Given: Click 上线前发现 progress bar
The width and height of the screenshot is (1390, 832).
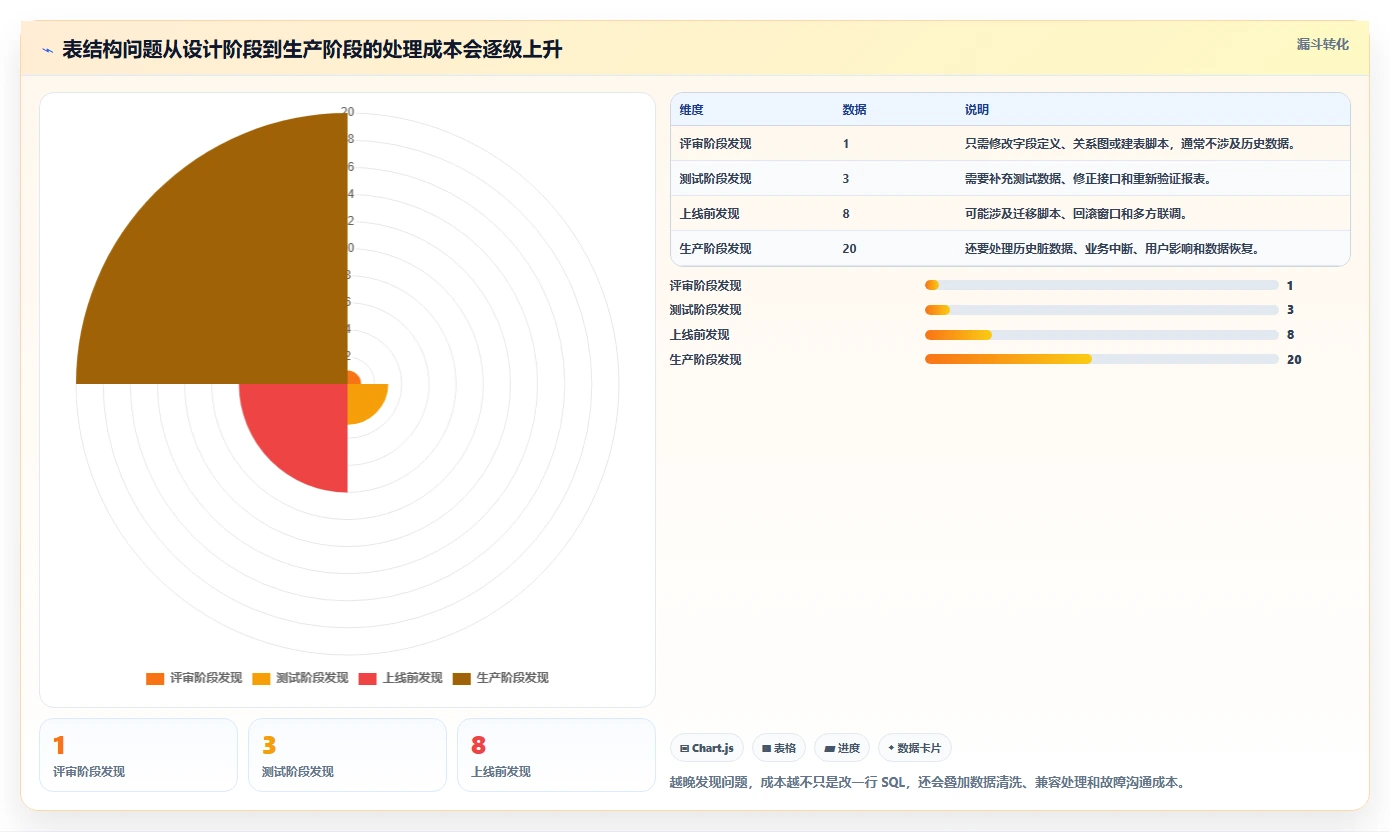Looking at the screenshot, I should point(1102,335).
